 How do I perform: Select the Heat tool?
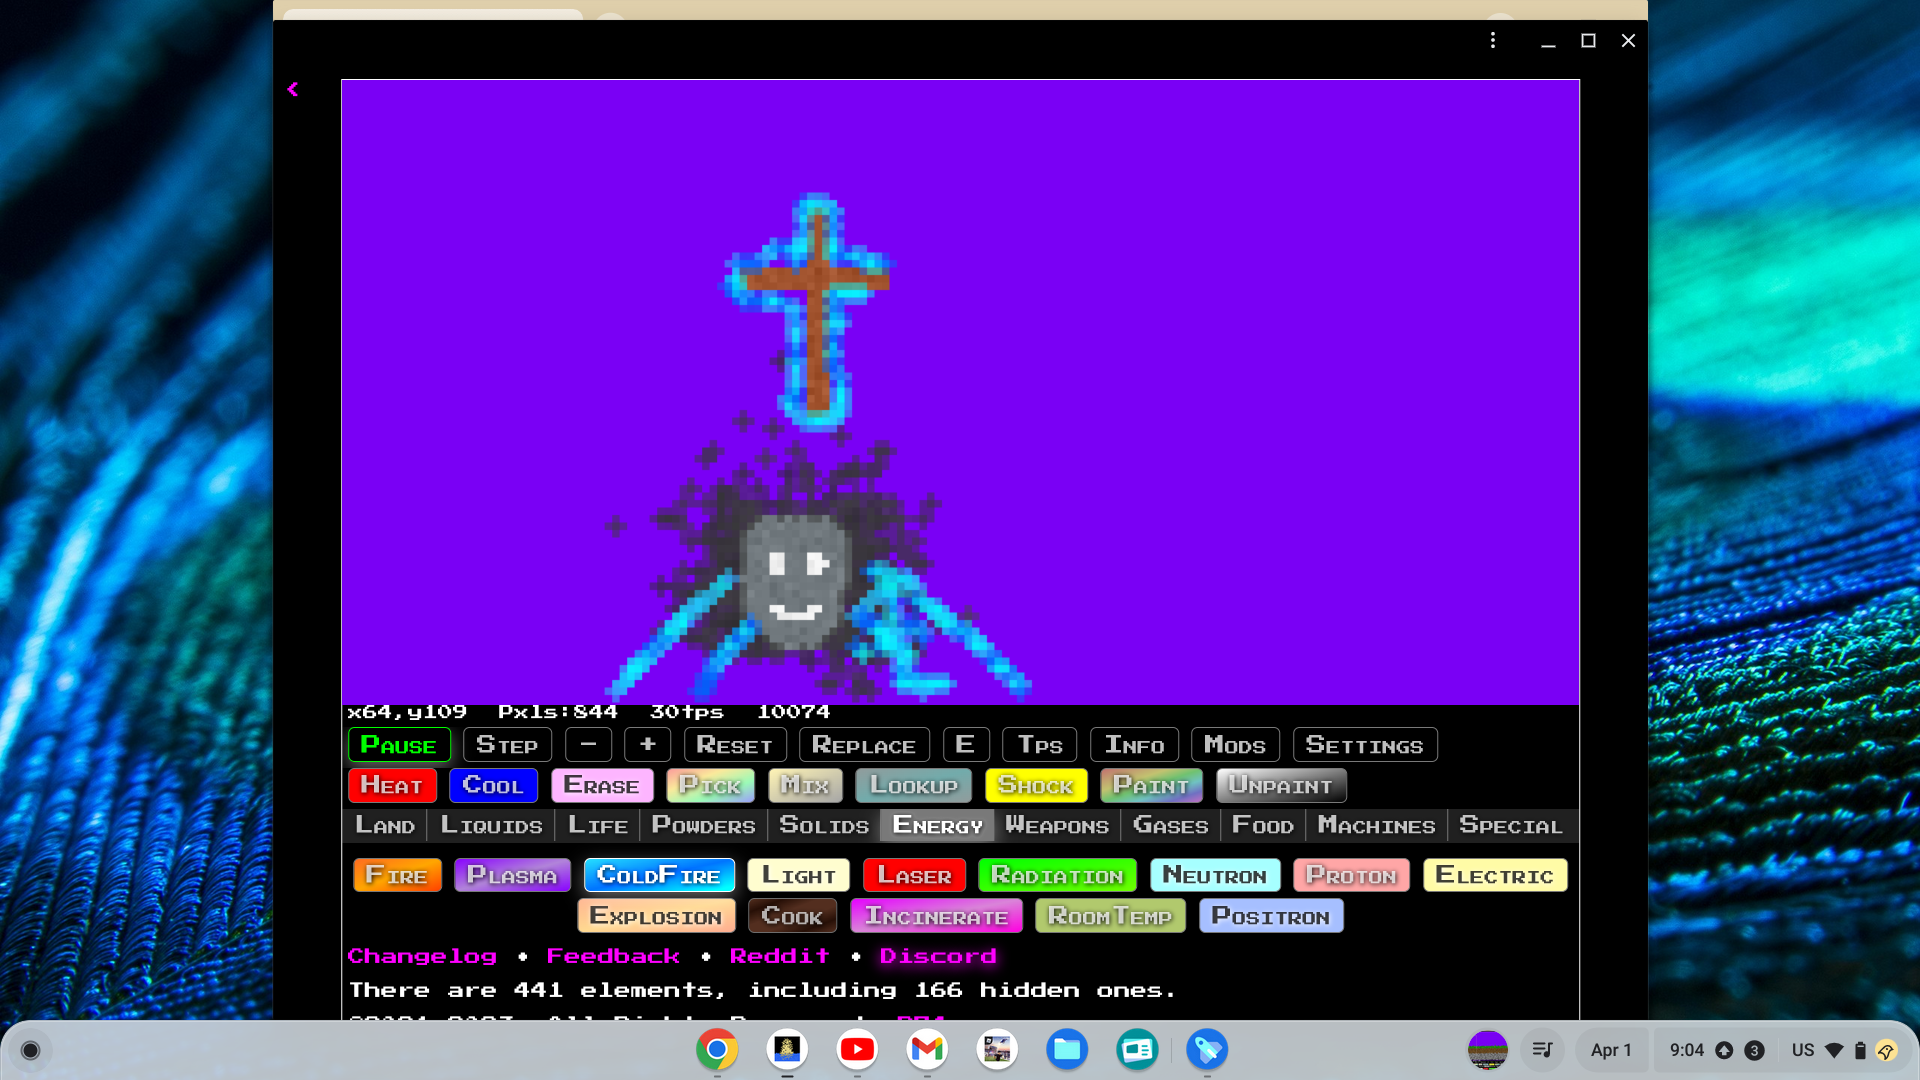391,785
